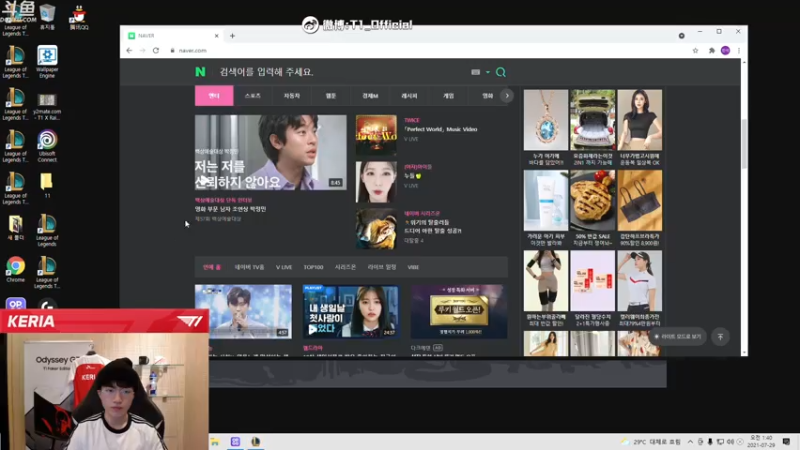Image resolution: width=800 pixels, height=450 pixels.
Task: Expand hidden system tray icons chevron
Action: point(690,442)
